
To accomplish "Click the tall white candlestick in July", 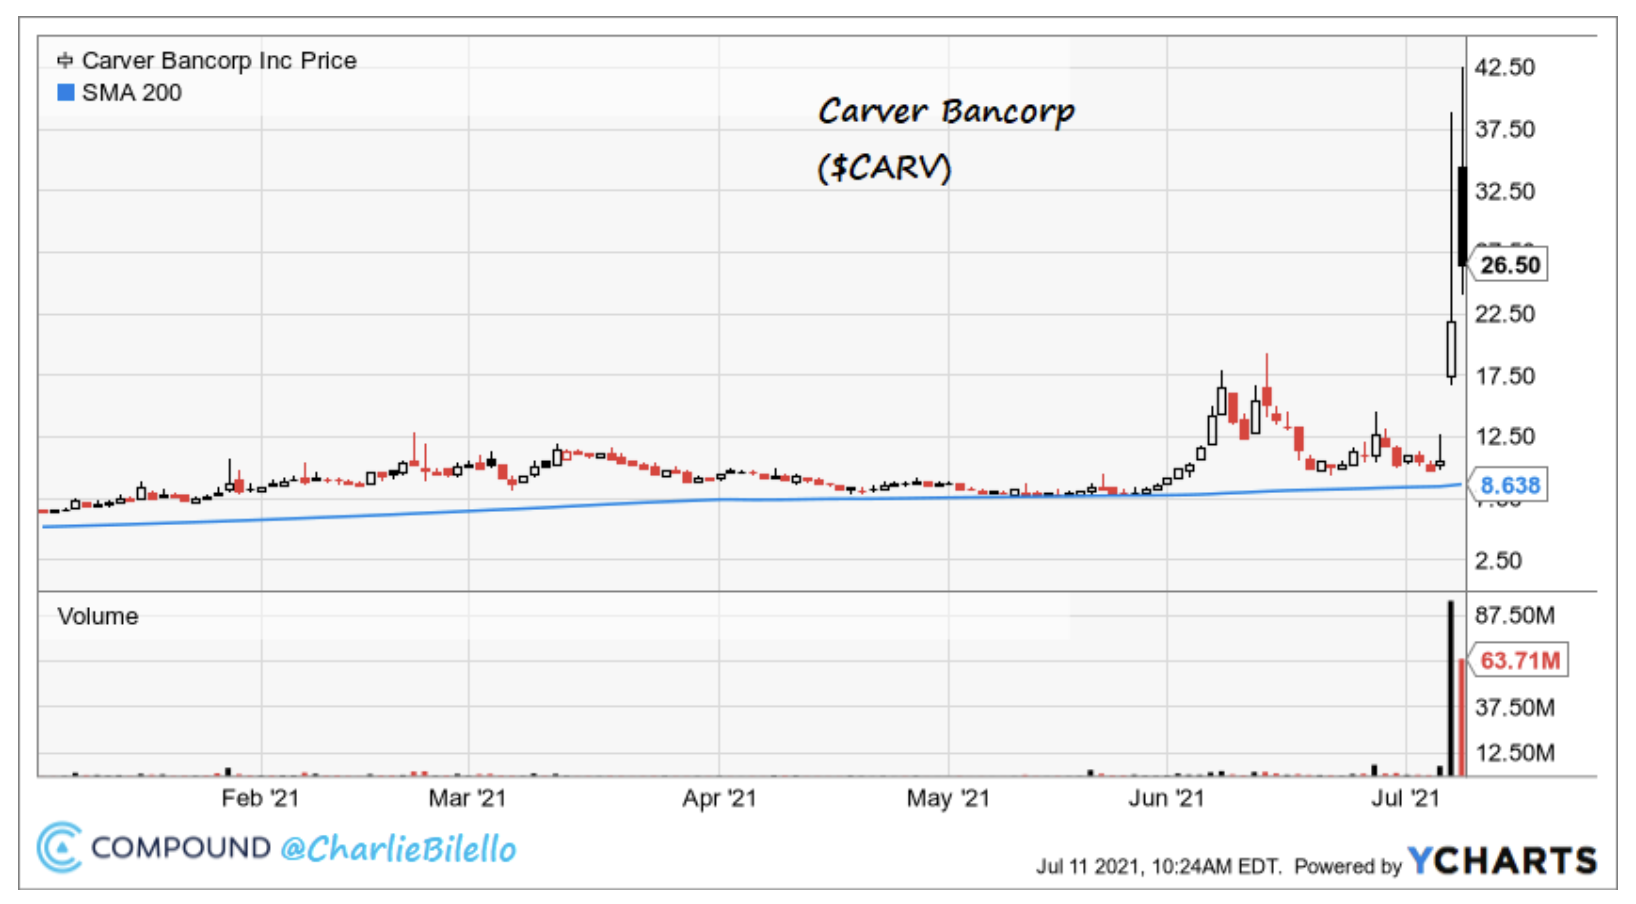I will [1451, 349].
